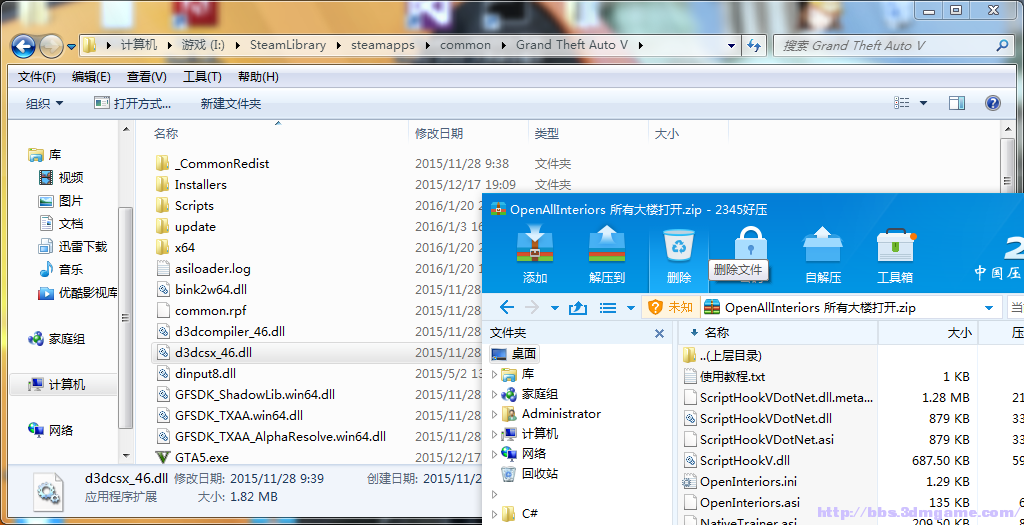Select the dinput8.dll file
The width and height of the screenshot is (1024, 525).
coord(197,374)
